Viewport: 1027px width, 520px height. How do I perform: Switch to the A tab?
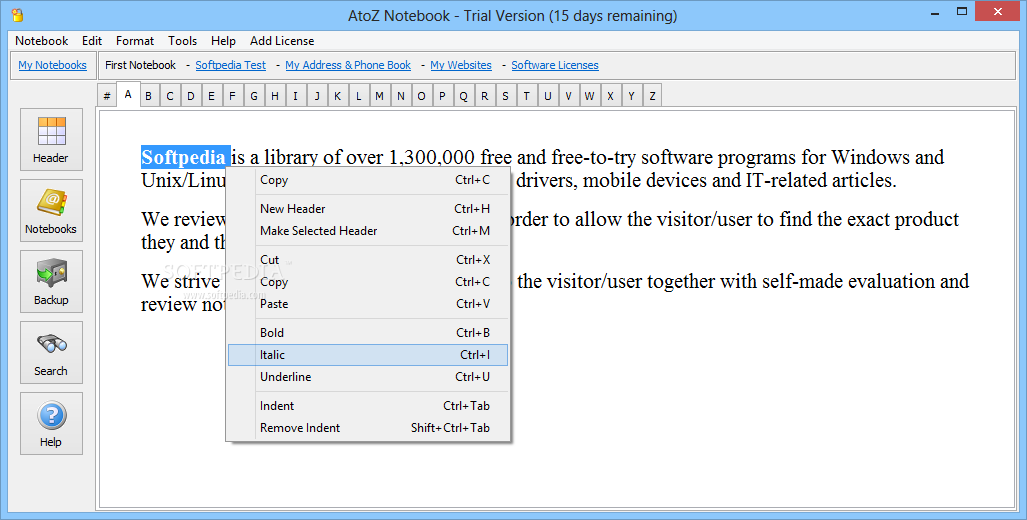128,94
